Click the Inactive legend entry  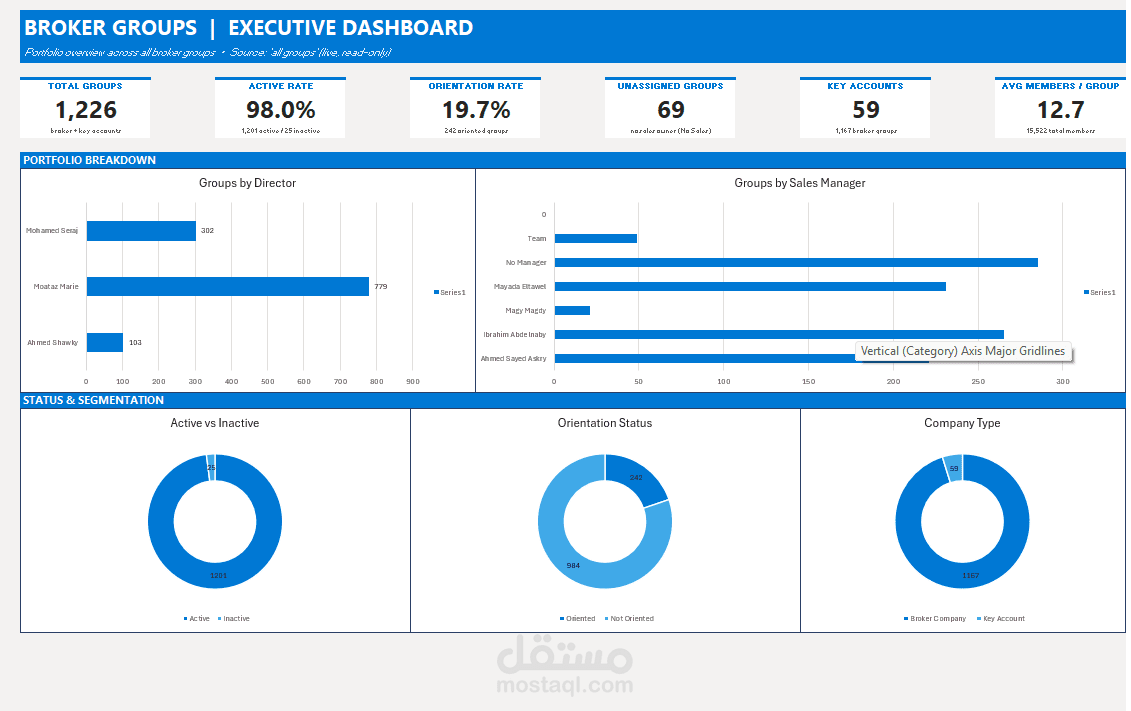(x=234, y=619)
